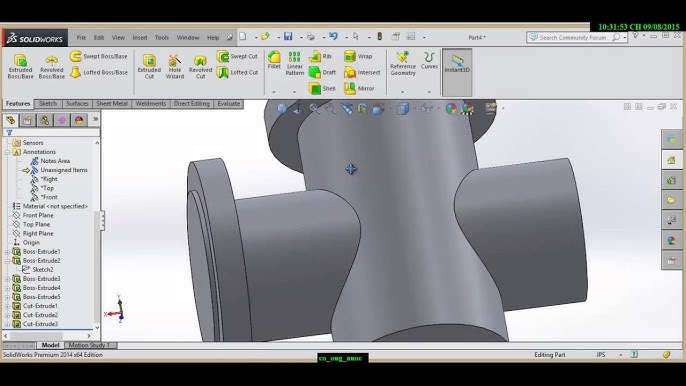Open the View menu

[x=118, y=38]
